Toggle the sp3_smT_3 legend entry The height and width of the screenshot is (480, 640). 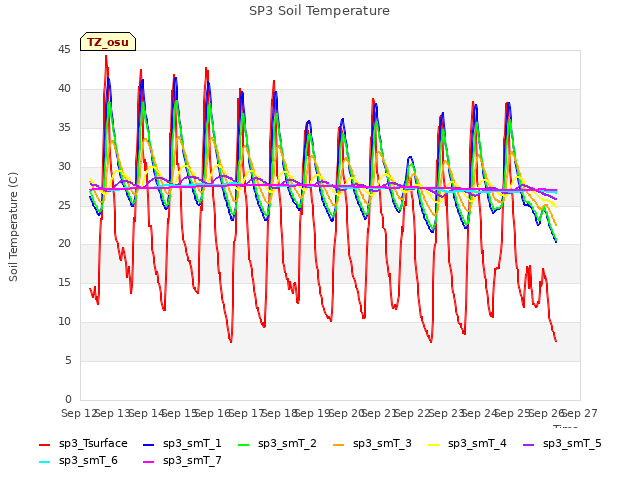[x=373, y=444]
